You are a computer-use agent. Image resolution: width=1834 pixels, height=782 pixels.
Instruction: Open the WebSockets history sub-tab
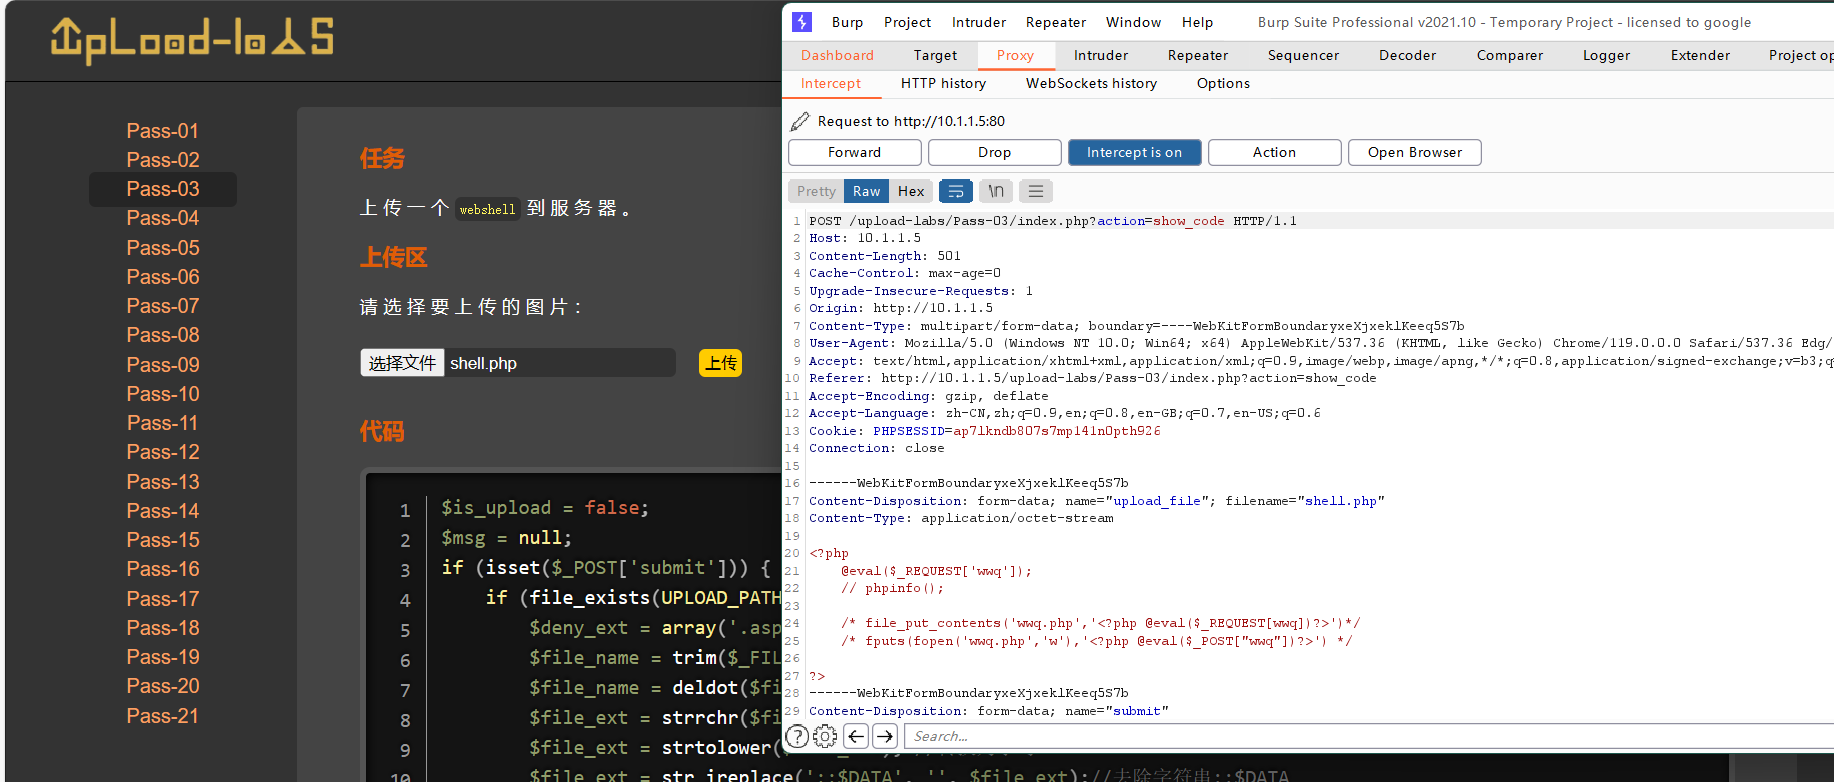coord(1091,83)
